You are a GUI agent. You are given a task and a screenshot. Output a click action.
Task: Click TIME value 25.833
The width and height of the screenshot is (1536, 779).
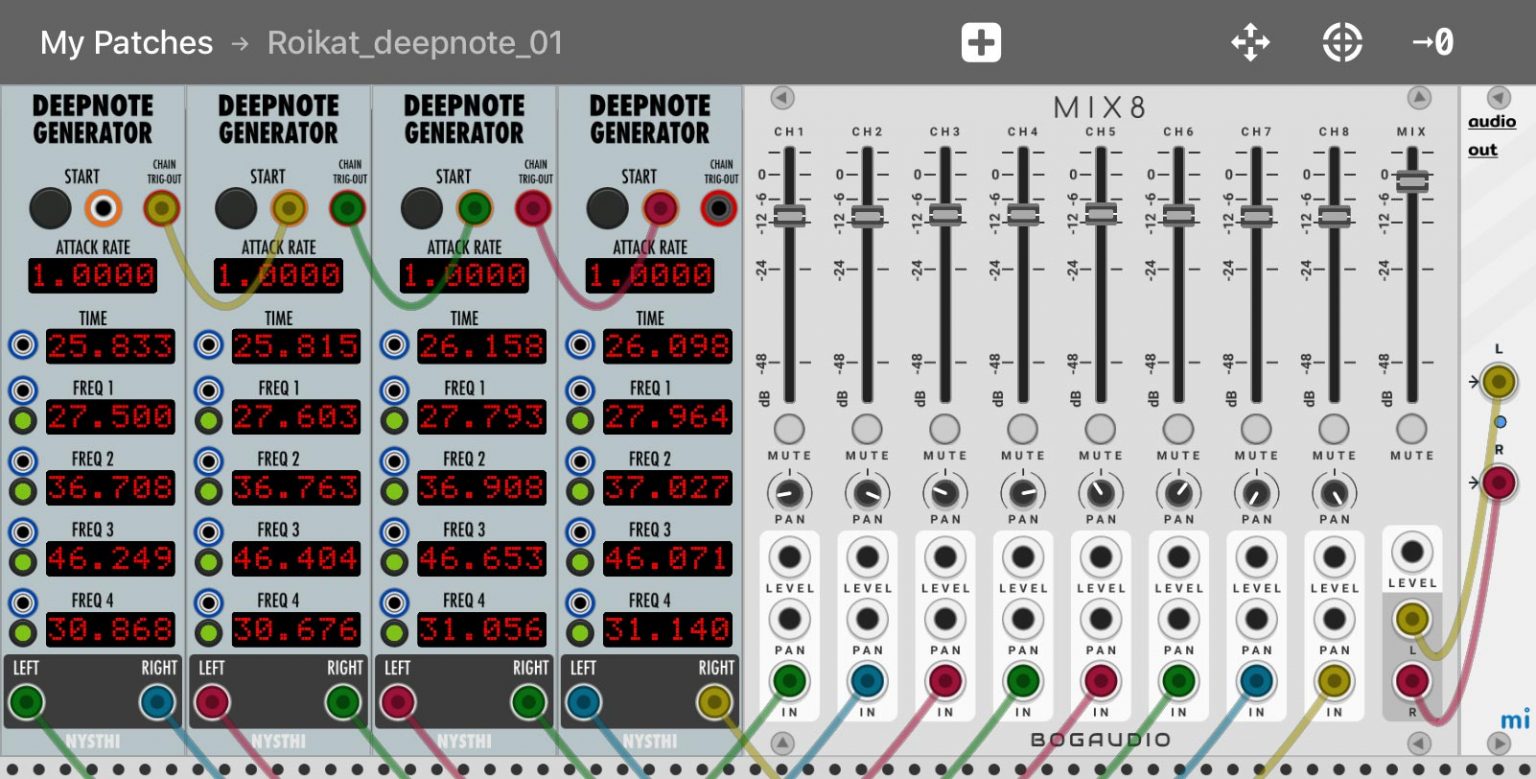point(110,346)
